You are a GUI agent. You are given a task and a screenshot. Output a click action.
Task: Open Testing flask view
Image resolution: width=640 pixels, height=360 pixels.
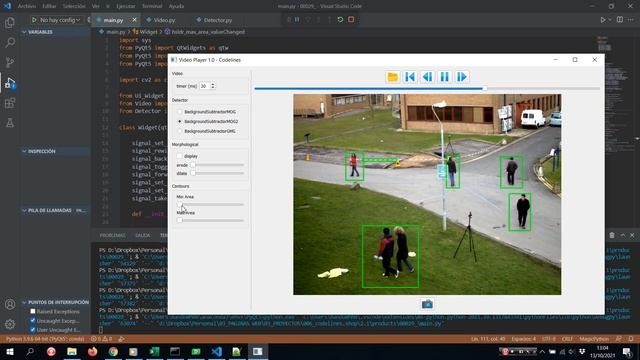(10, 122)
